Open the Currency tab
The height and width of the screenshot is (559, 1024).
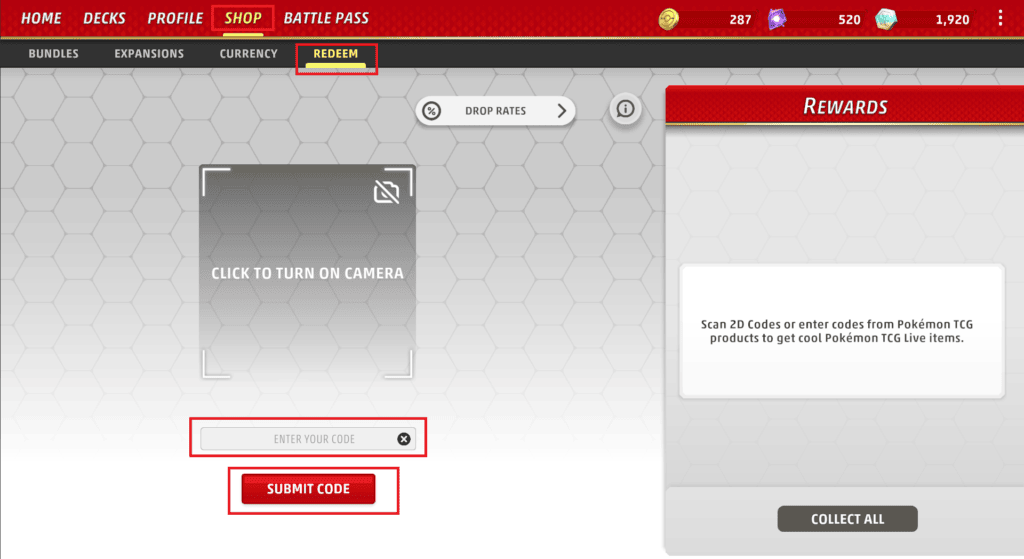248,54
